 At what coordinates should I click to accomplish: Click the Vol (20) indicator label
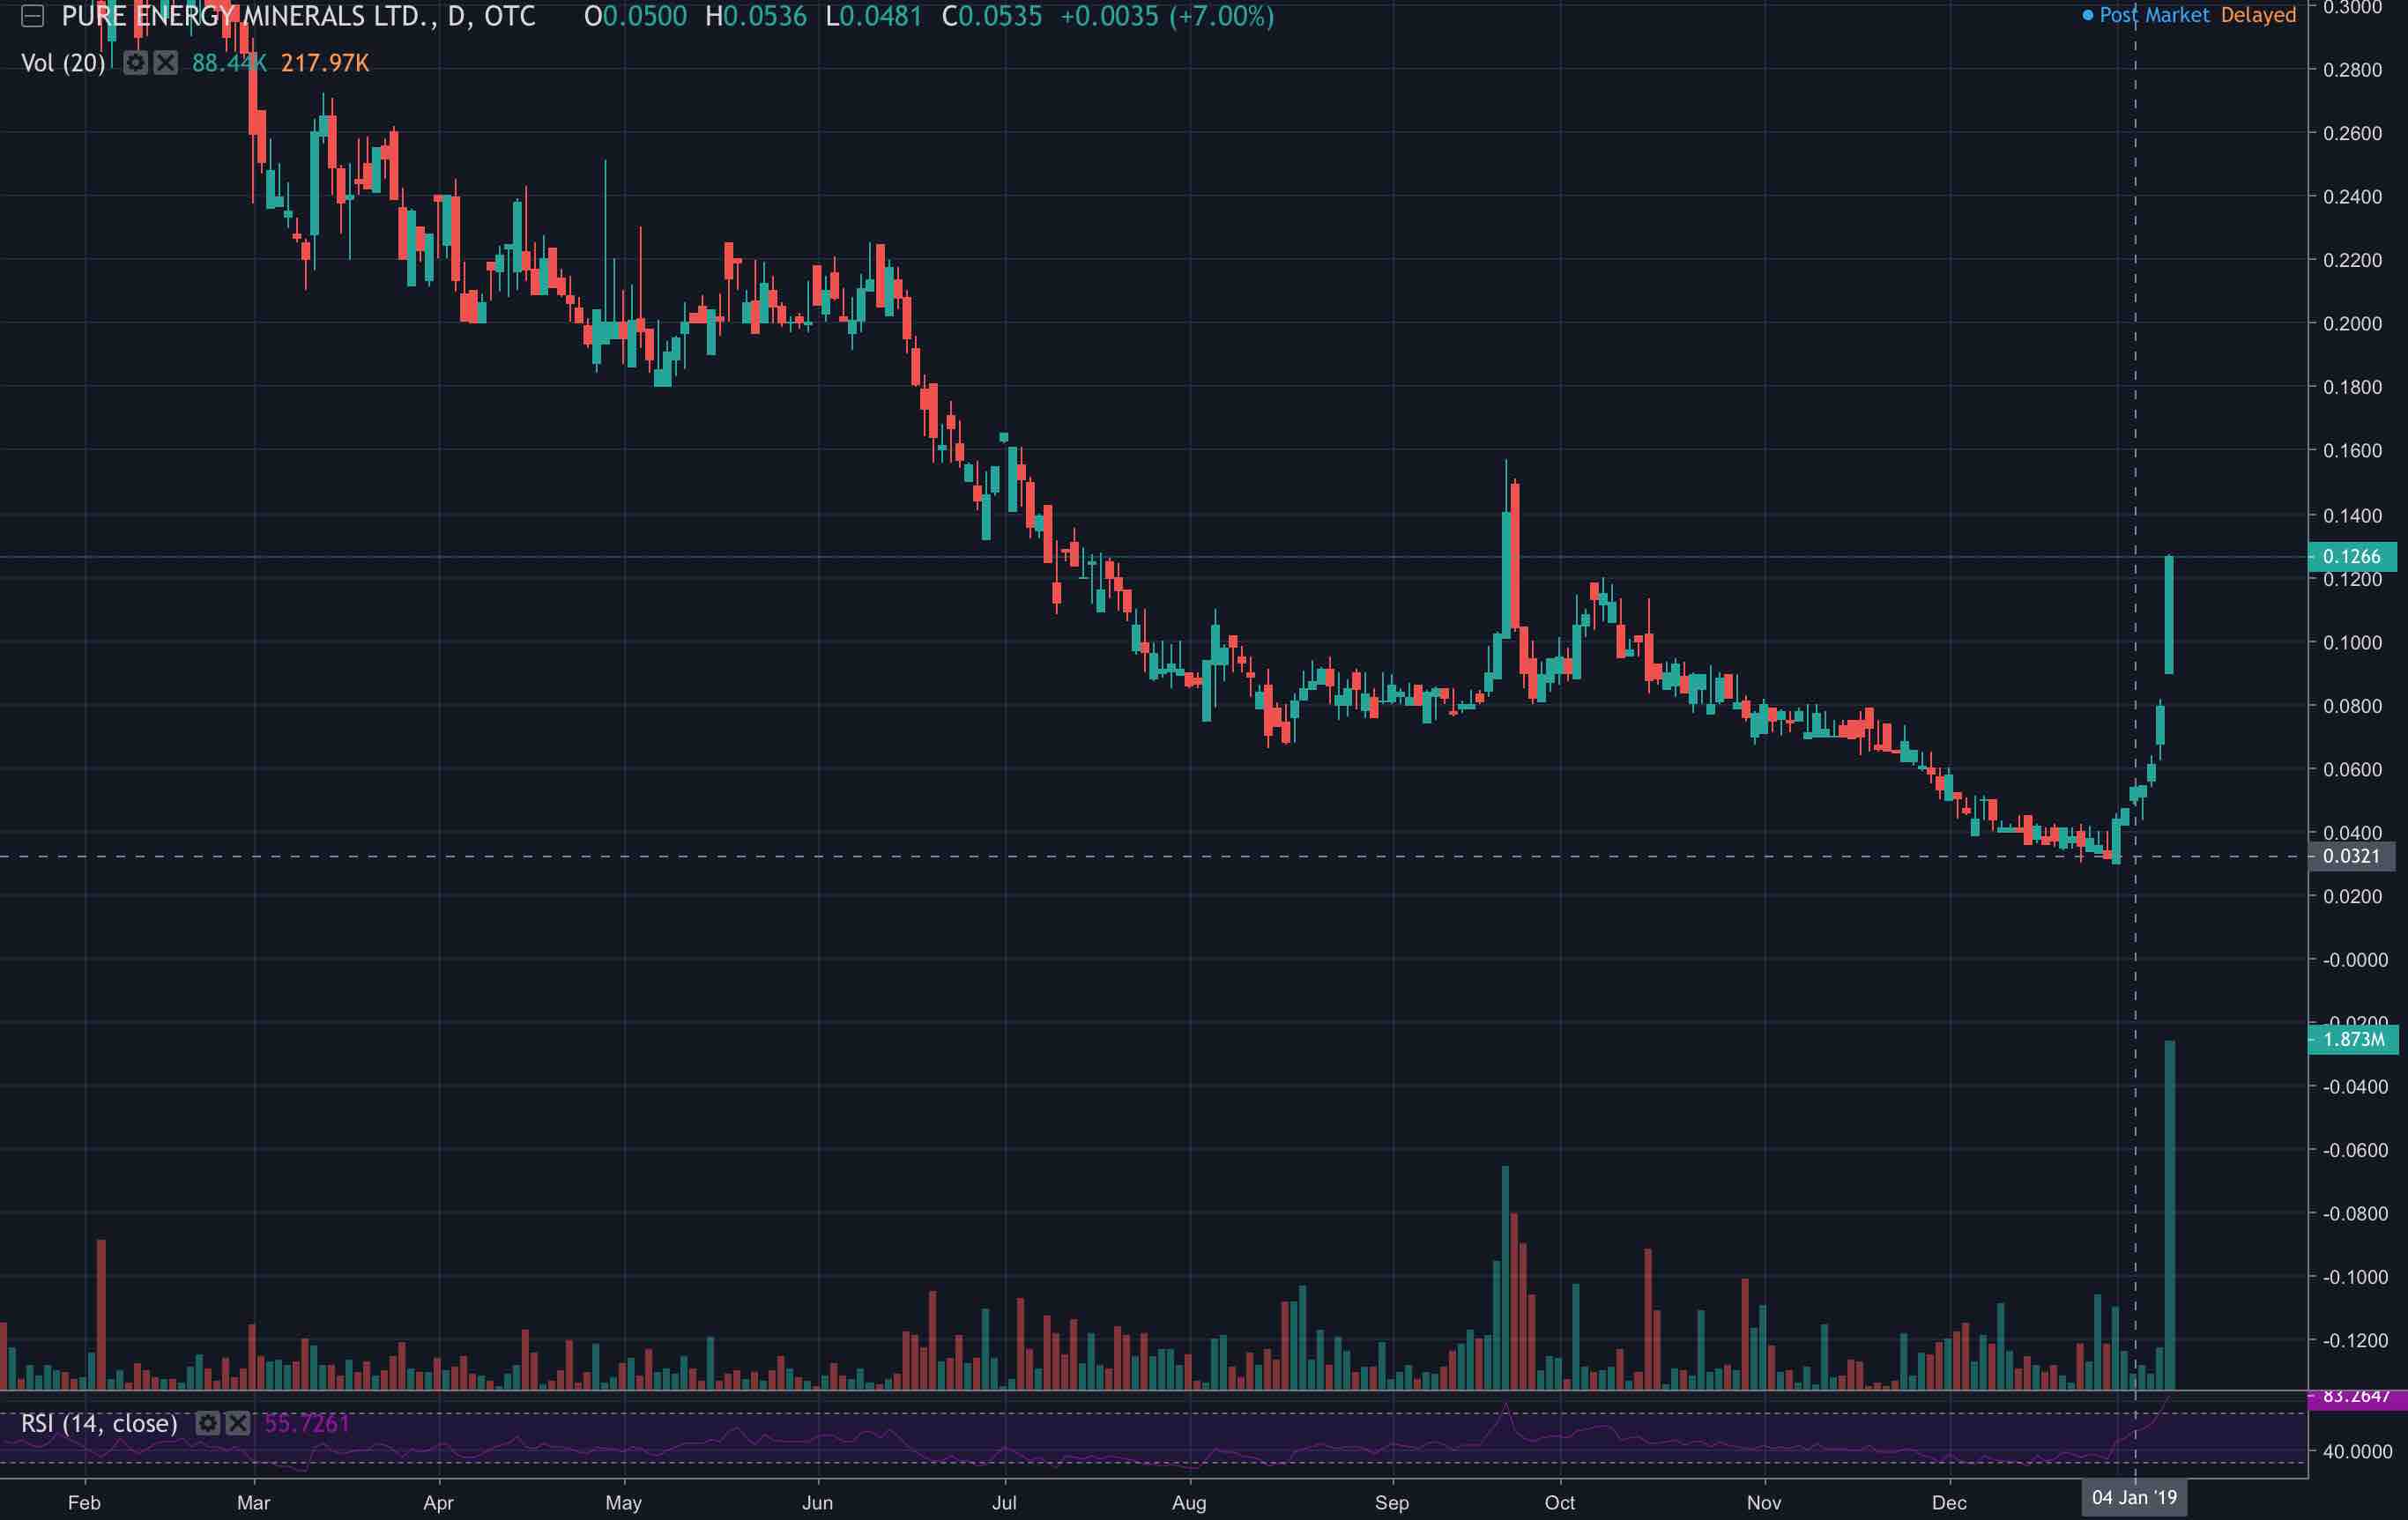(63, 63)
